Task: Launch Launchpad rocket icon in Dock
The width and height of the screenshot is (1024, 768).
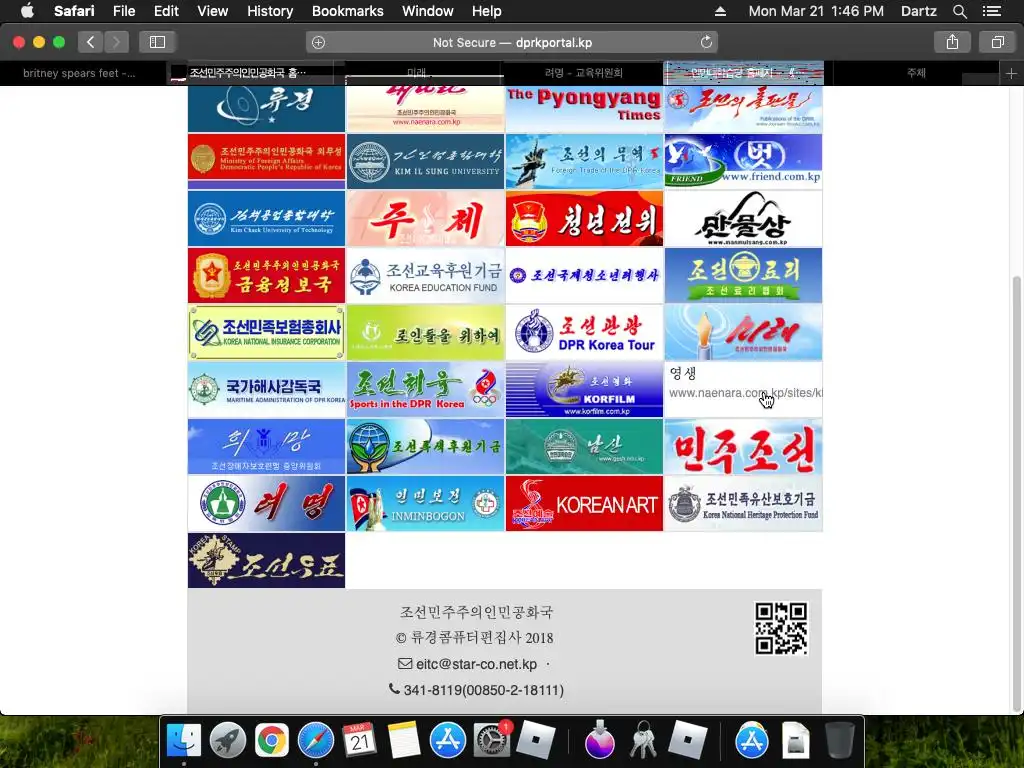Action: (227, 741)
